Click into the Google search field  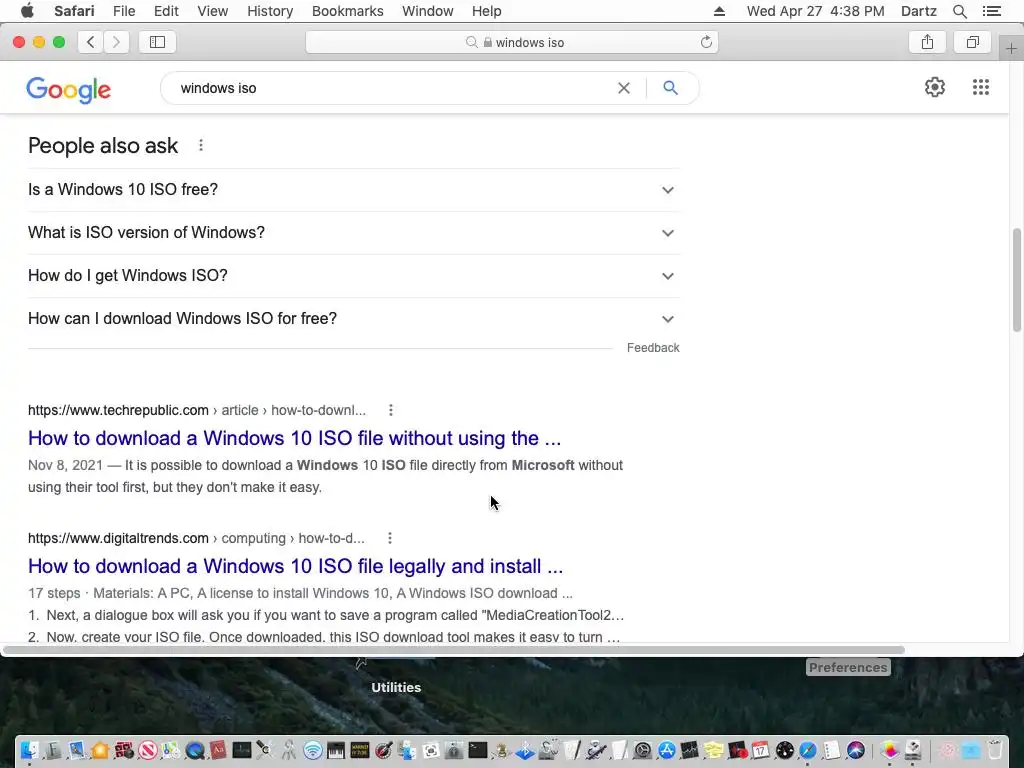pos(392,88)
